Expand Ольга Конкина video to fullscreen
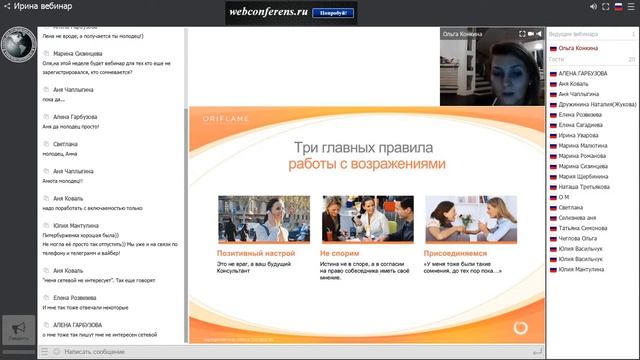Screen dimensions: 640x360 (522, 34)
